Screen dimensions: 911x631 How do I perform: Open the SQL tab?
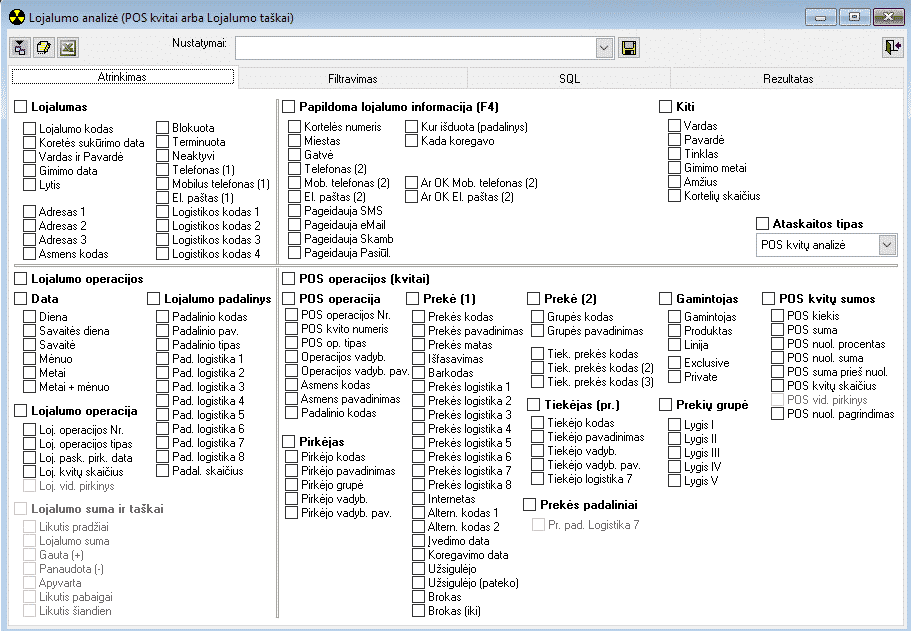(569, 78)
